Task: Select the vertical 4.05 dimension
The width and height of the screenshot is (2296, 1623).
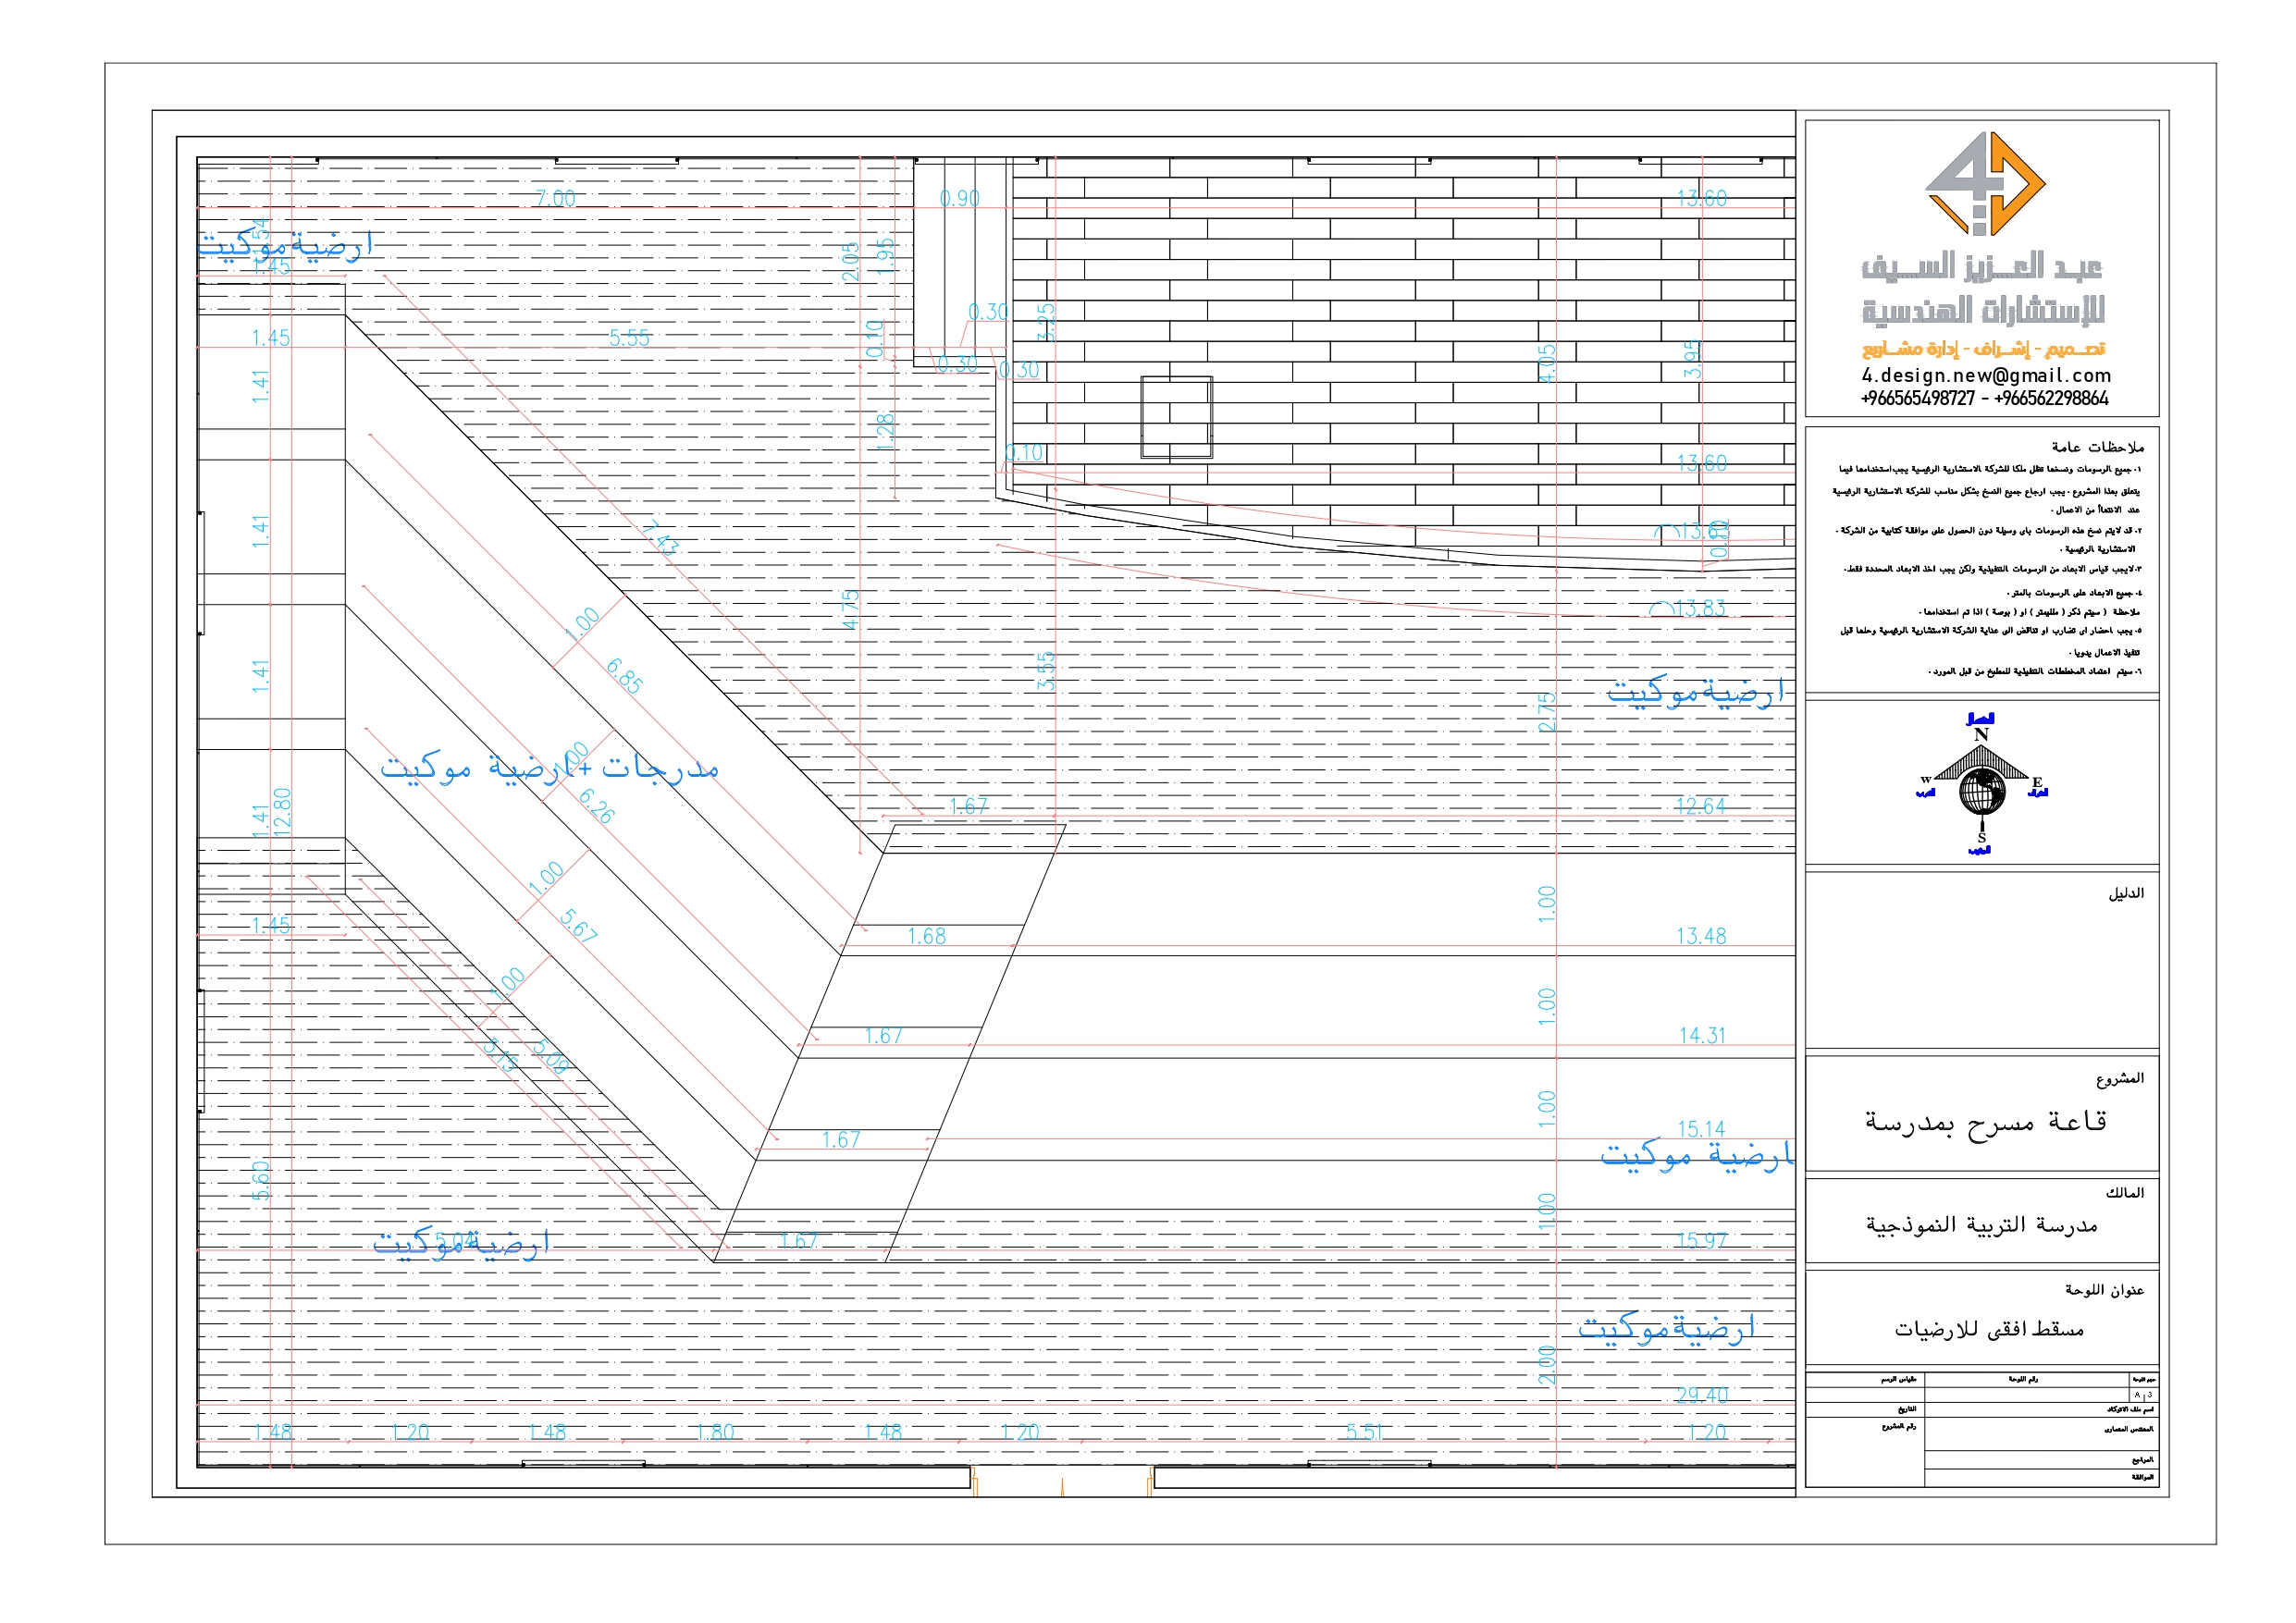Action: coord(1547,363)
